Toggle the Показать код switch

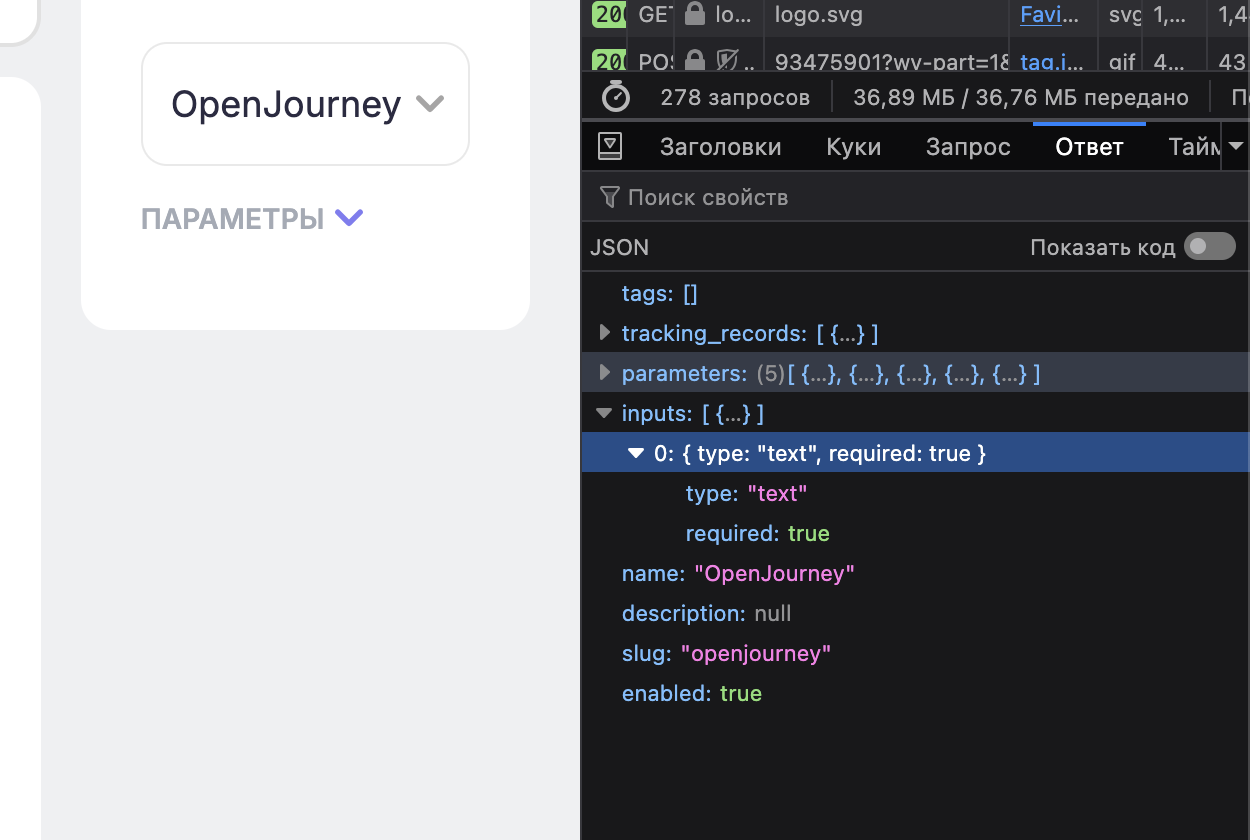[x=1210, y=246]
